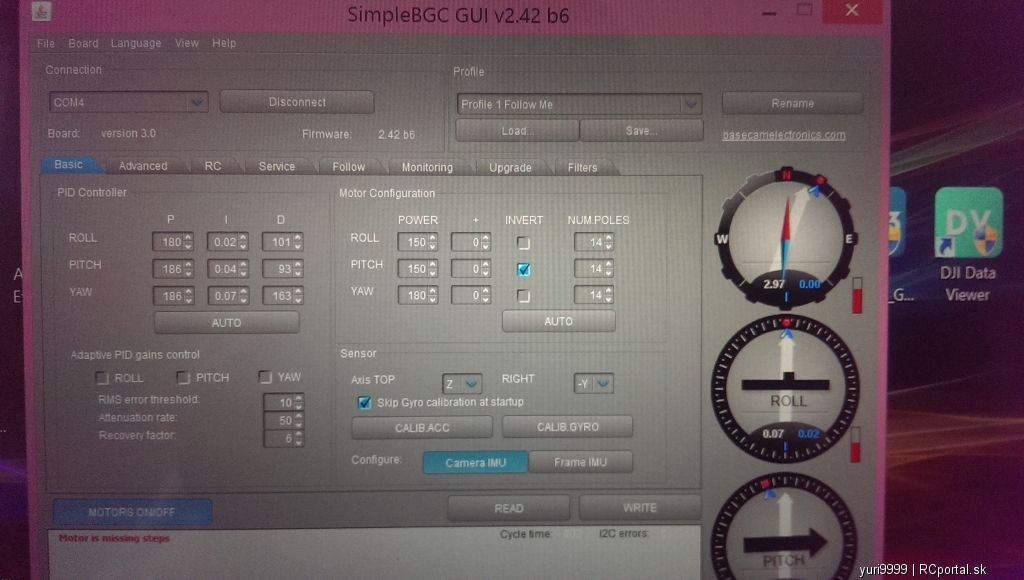Click the red level bar beside the ROLL gauge

coord(856,445)
